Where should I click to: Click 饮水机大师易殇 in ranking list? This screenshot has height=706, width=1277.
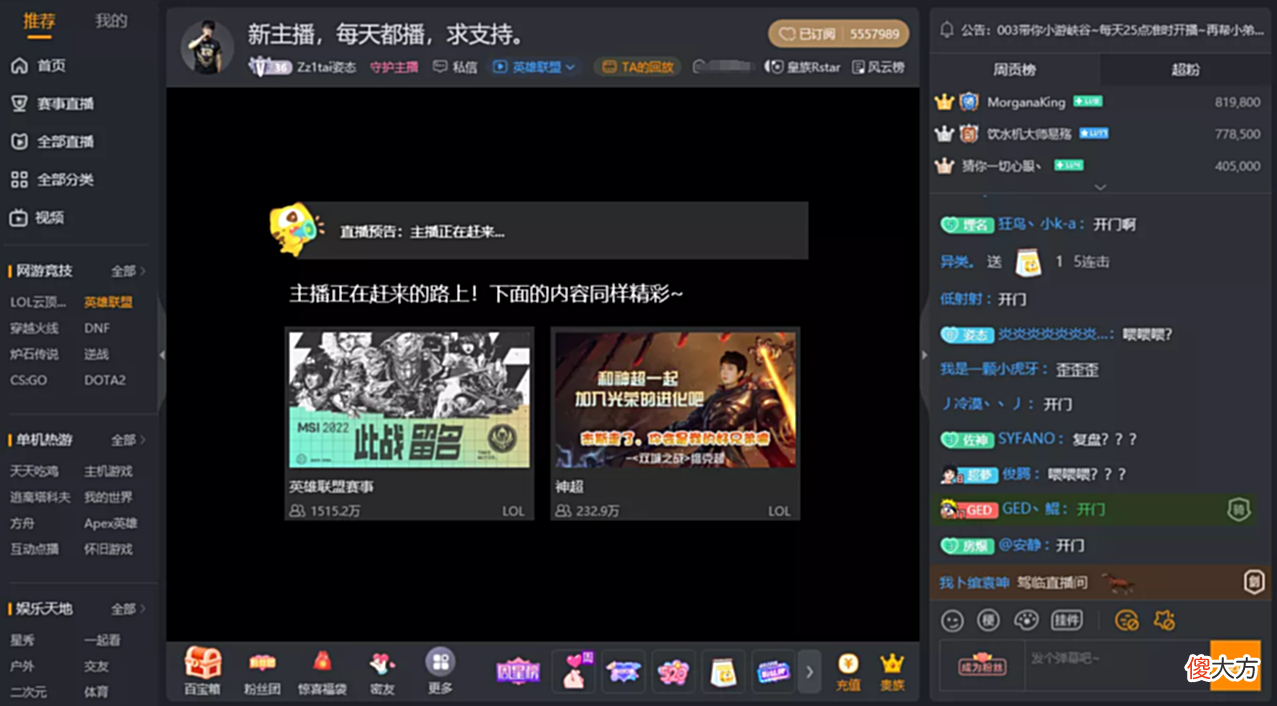tap(1029, 133)
